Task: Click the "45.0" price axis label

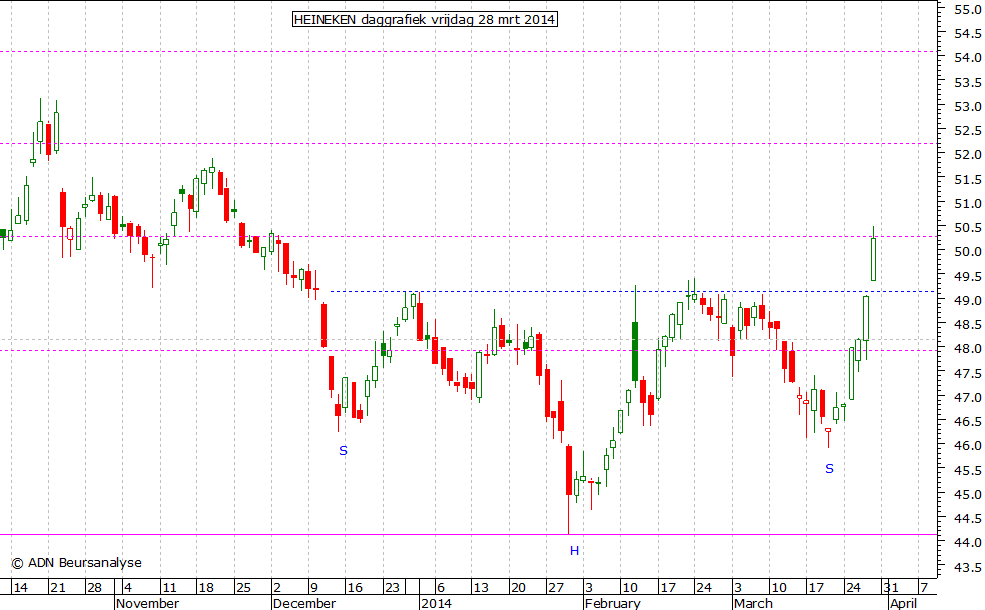Action: [x=968, y=494]
